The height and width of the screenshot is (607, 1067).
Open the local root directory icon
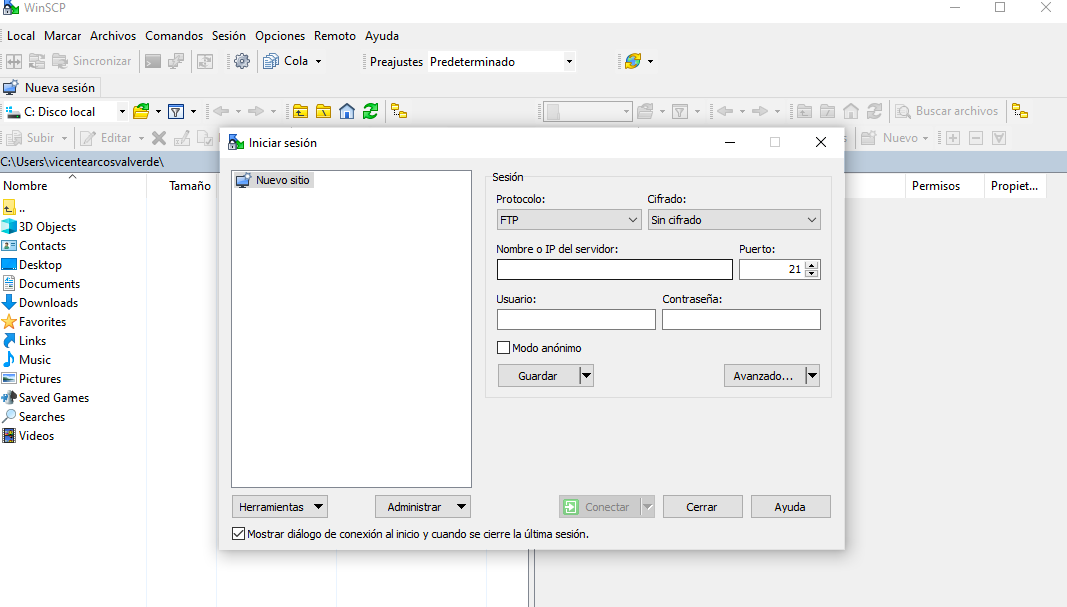(323, 111)
